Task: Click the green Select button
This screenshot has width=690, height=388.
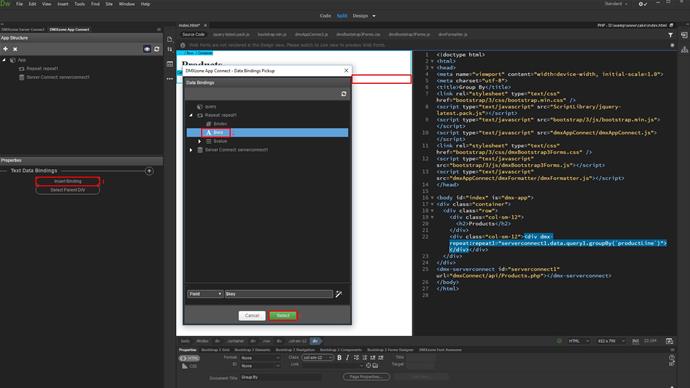Action: coord(283,315)
